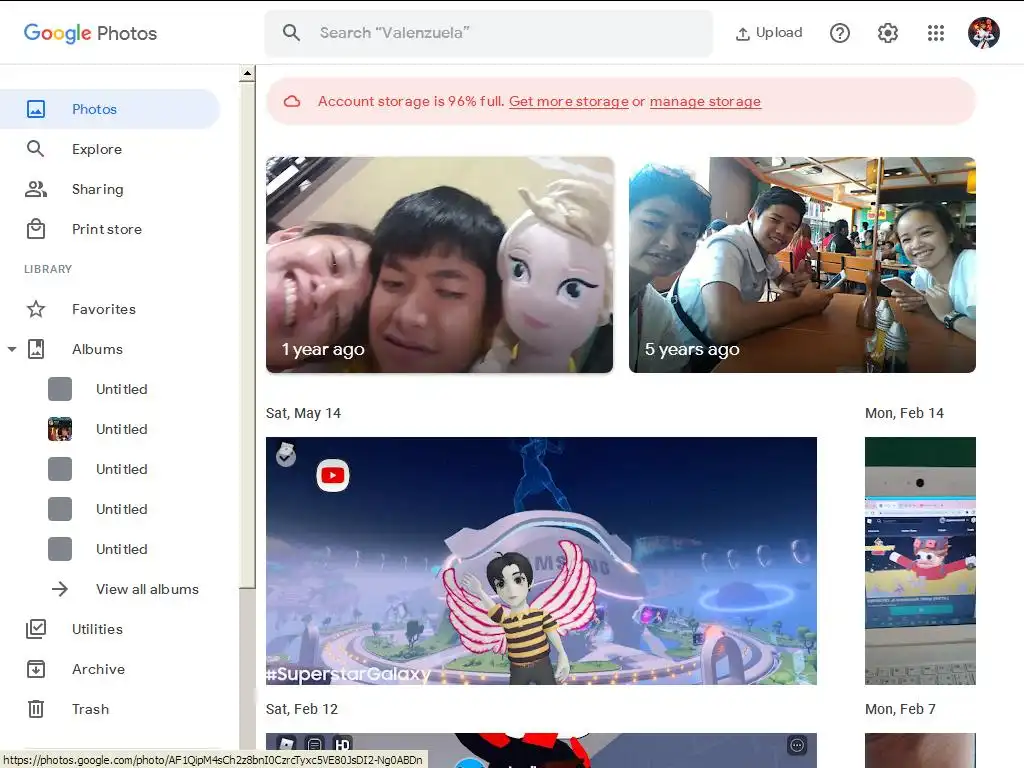
Task: Open Favorites in the library
Action: point(110,309)
